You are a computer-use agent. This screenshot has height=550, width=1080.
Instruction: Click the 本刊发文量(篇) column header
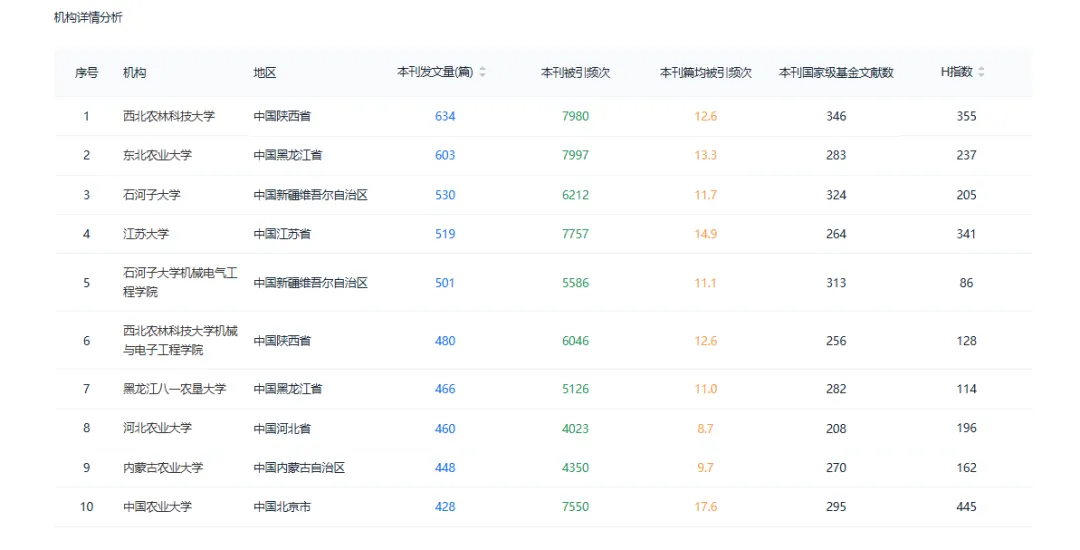(x=435, y=72)
